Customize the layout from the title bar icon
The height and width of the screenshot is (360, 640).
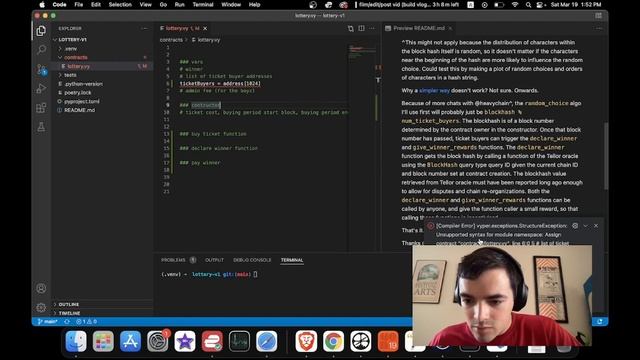(598, 16)
